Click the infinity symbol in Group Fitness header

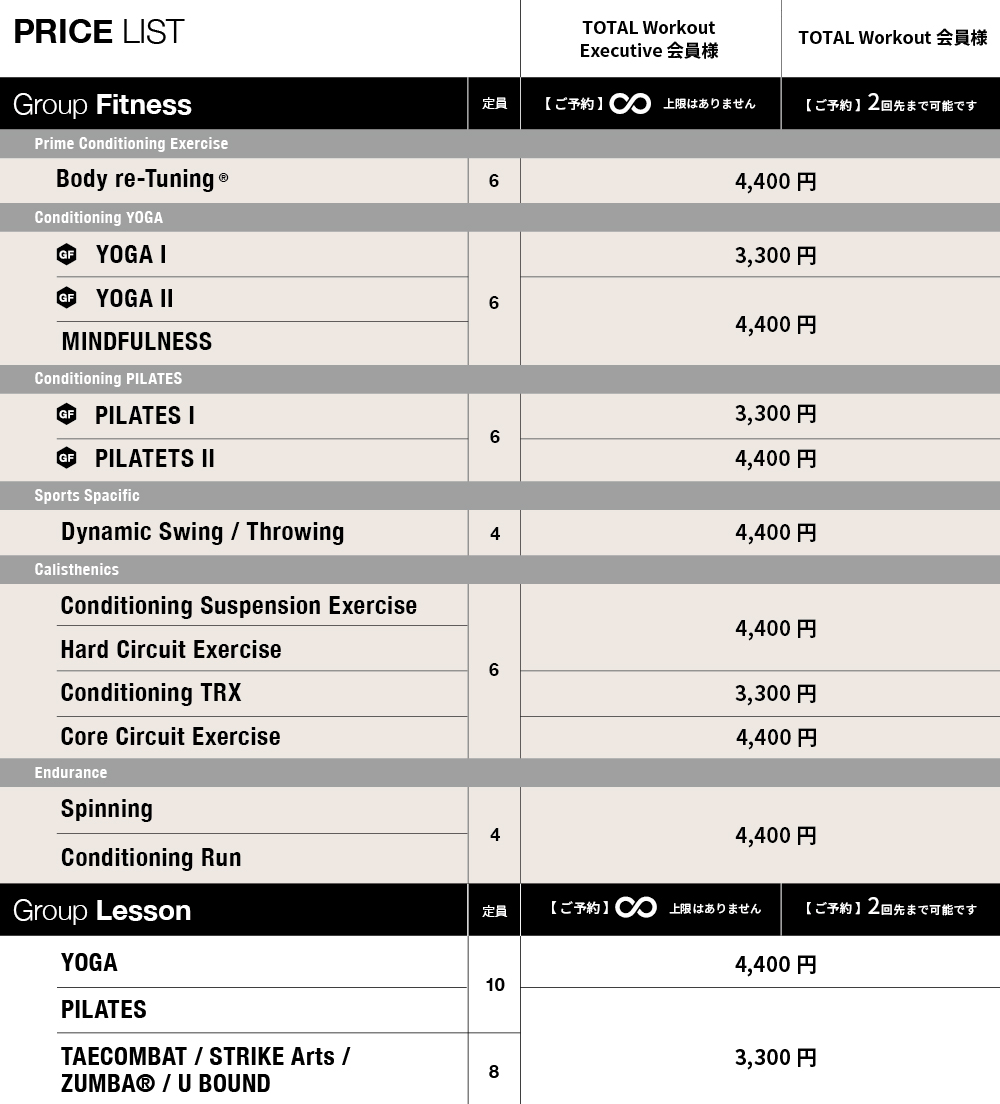[630, 104]
